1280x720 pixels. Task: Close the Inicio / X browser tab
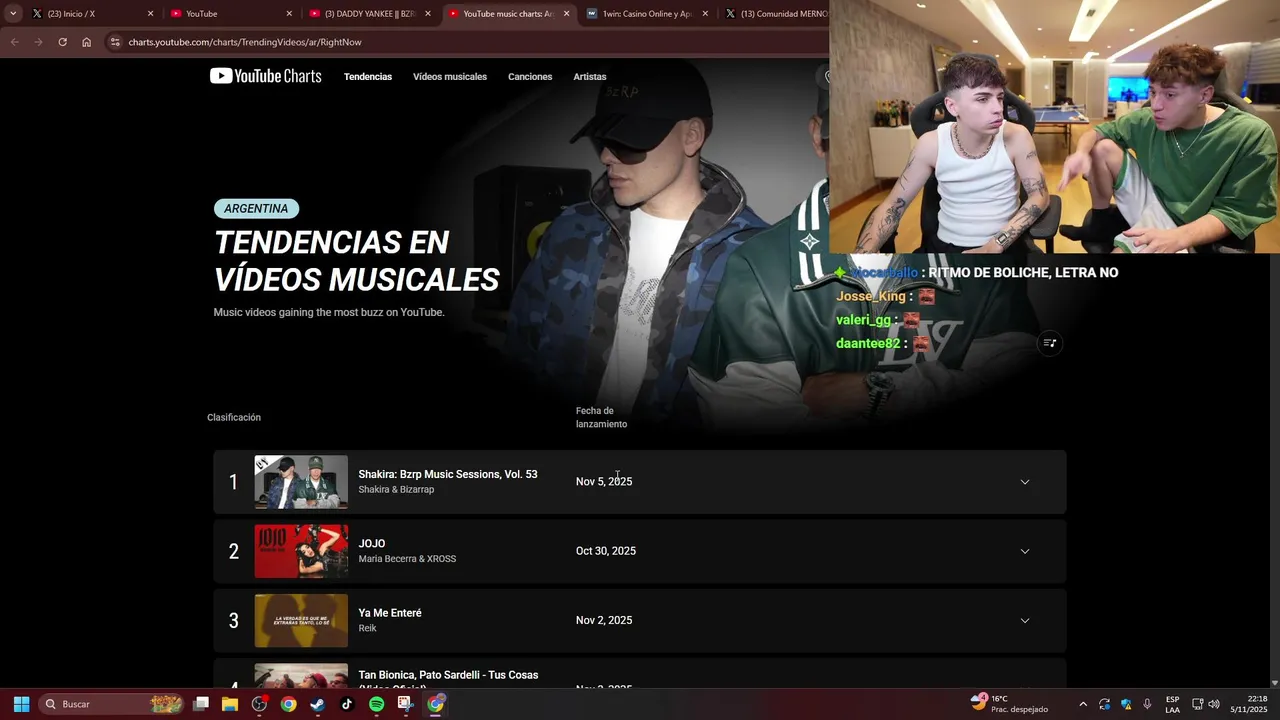pyautogui.click(x=151, y=14)
